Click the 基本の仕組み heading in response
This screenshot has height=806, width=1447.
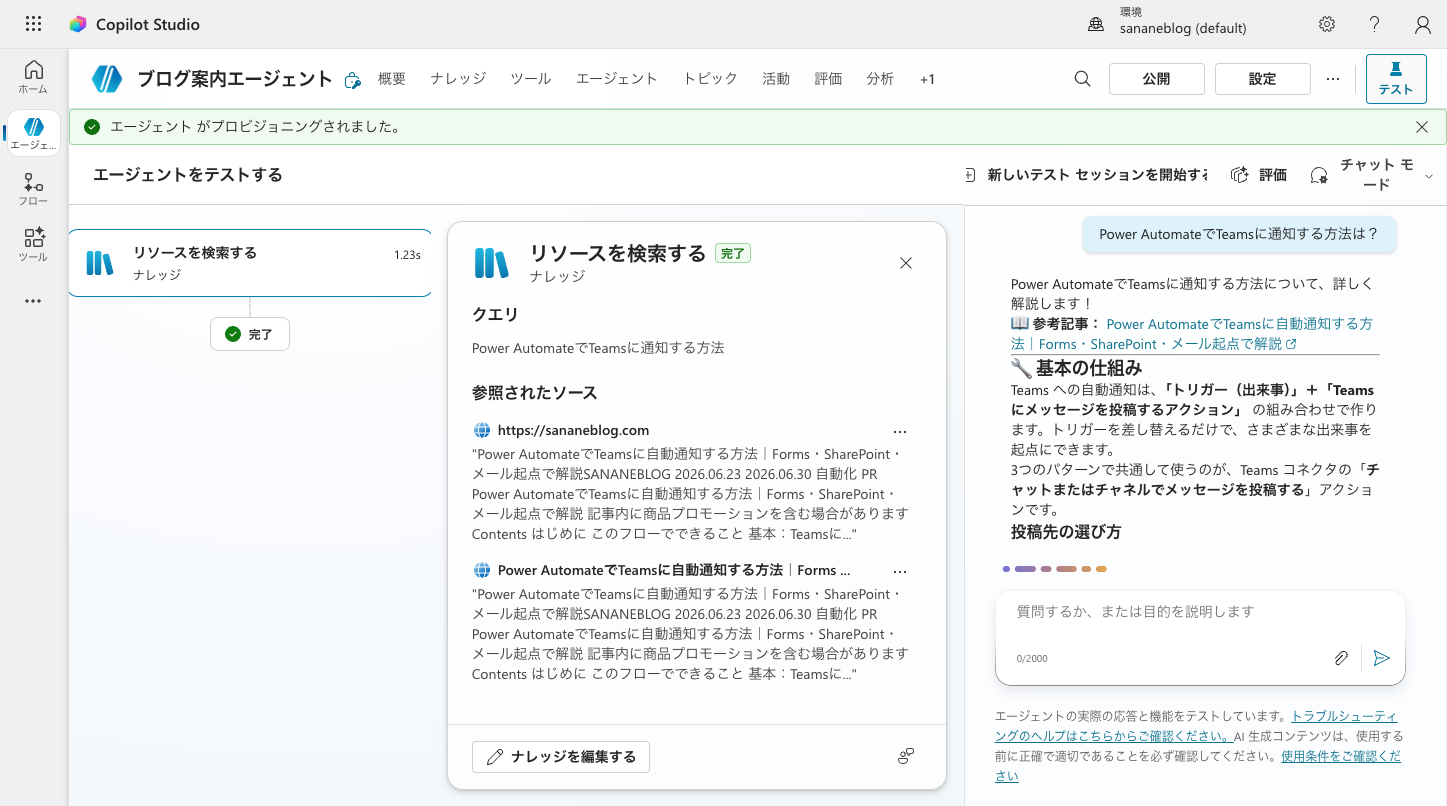click(x=1089, y=367)
